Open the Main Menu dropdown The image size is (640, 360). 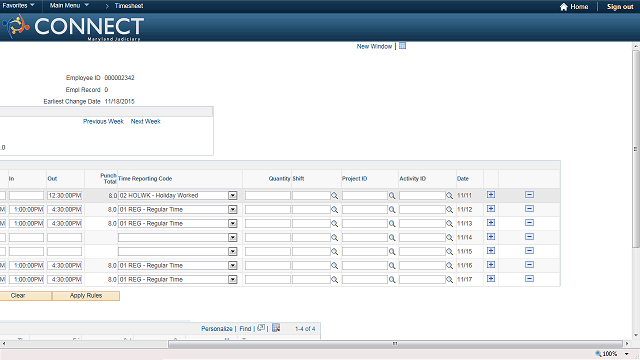click(69, 6)
